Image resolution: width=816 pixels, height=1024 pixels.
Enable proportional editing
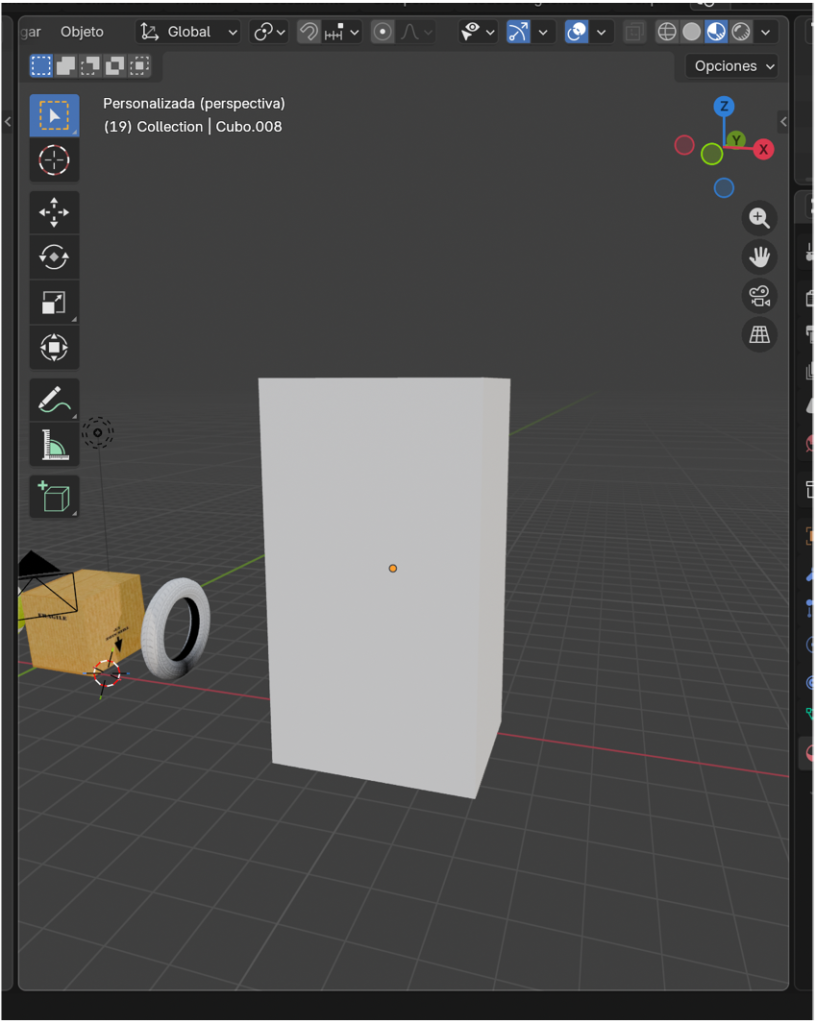pyautogui.click(x=382, y=31)
